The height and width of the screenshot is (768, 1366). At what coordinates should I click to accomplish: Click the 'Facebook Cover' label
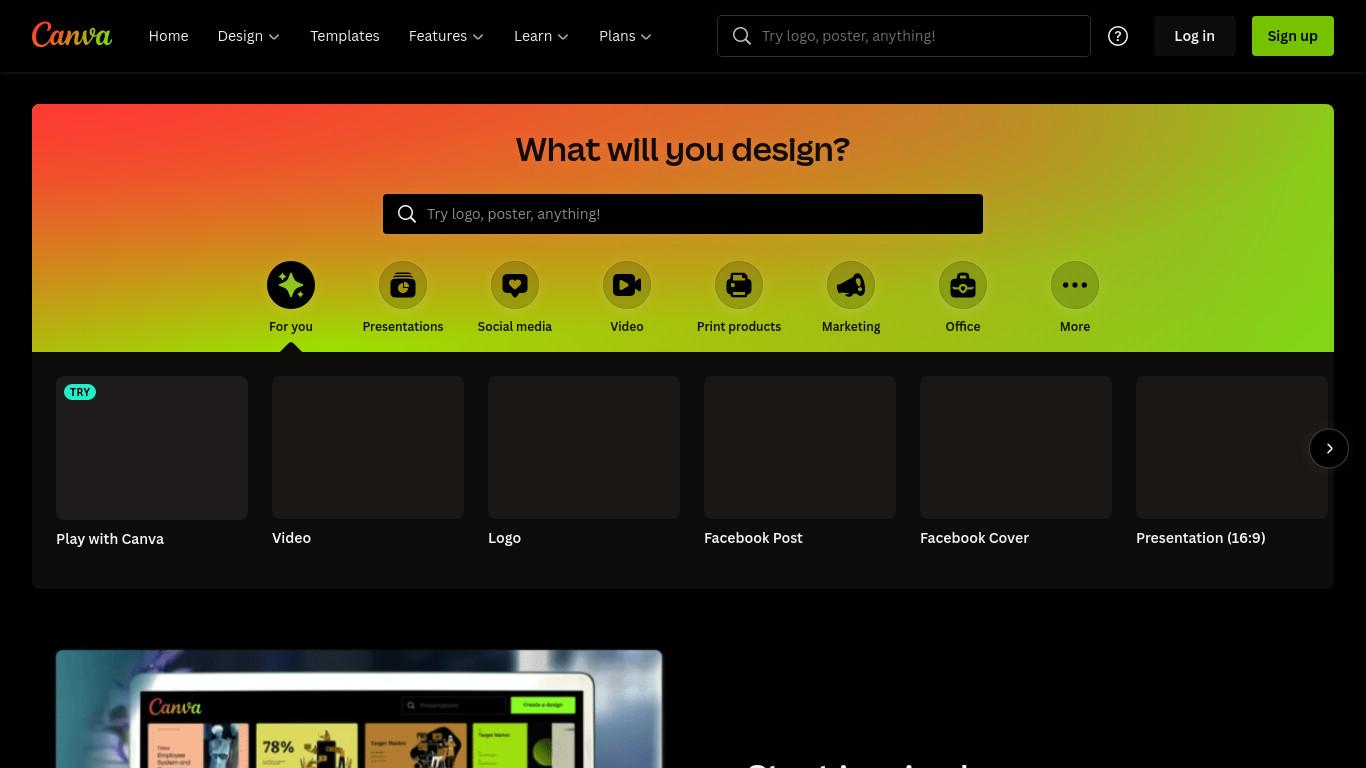974,538
